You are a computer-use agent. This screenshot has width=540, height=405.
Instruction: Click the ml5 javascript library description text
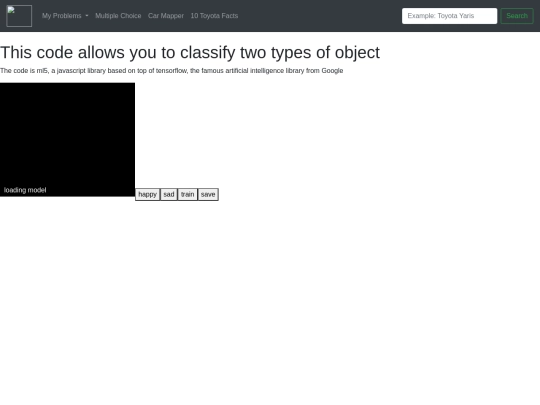point(172,71)
